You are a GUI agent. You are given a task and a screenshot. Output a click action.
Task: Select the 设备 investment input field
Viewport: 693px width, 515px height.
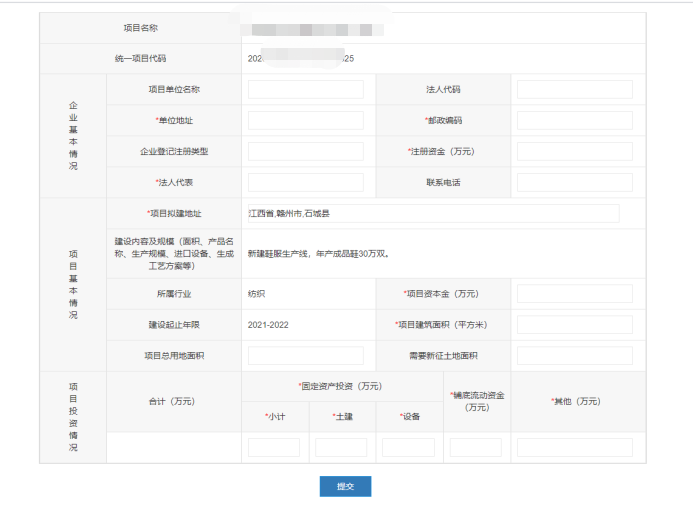(x=408, y=448)
